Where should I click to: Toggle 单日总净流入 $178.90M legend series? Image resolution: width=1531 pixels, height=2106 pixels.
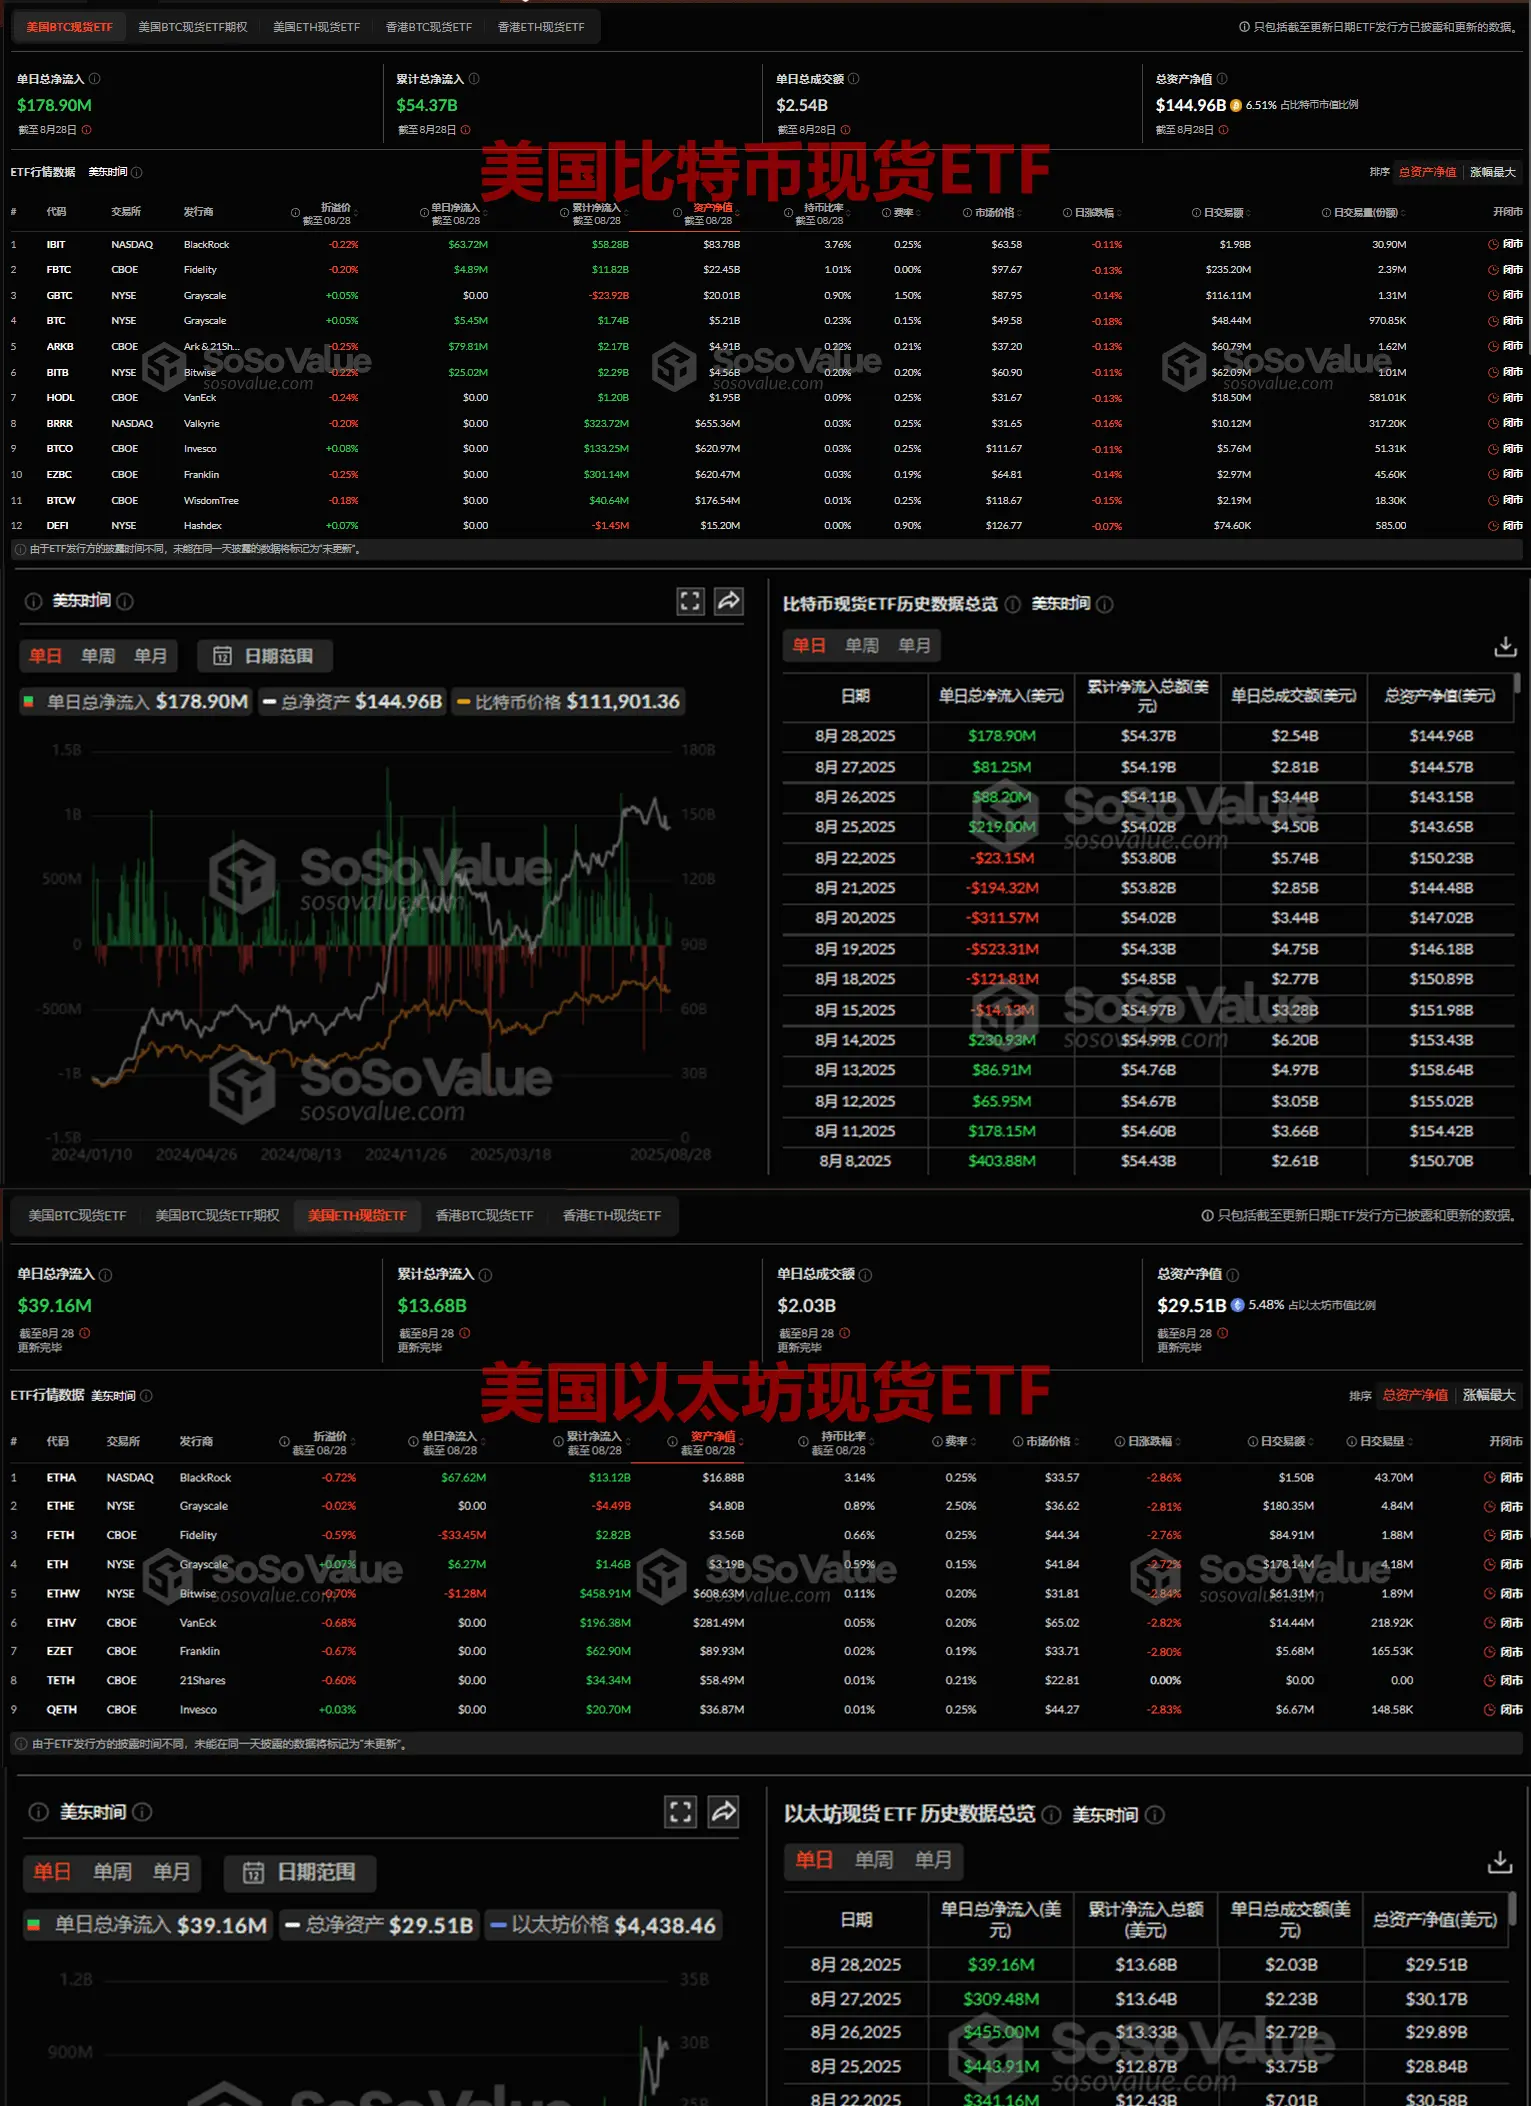tap(135, 702)
